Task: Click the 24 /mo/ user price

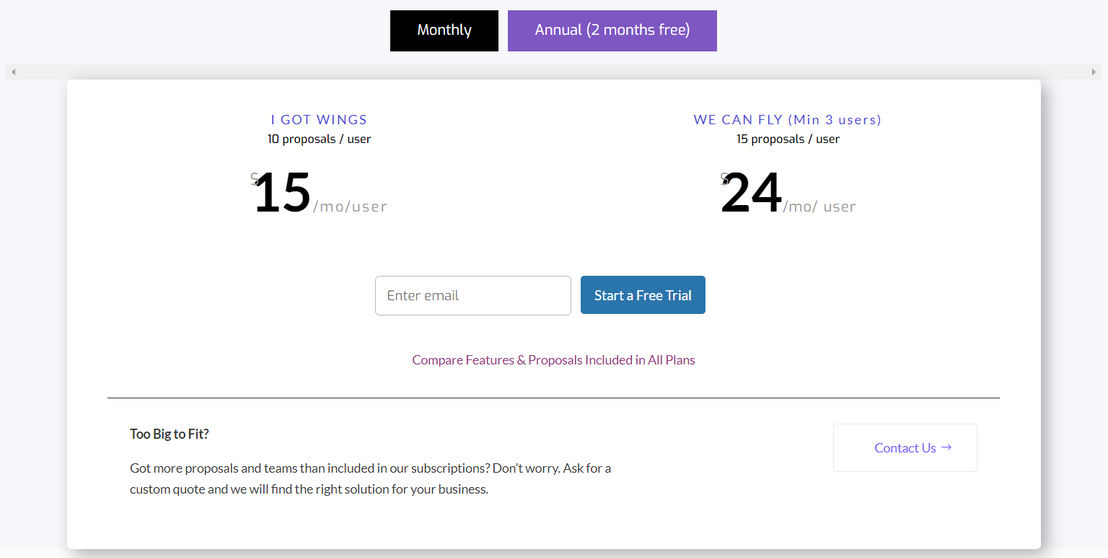Action: (x=788, y=193)
